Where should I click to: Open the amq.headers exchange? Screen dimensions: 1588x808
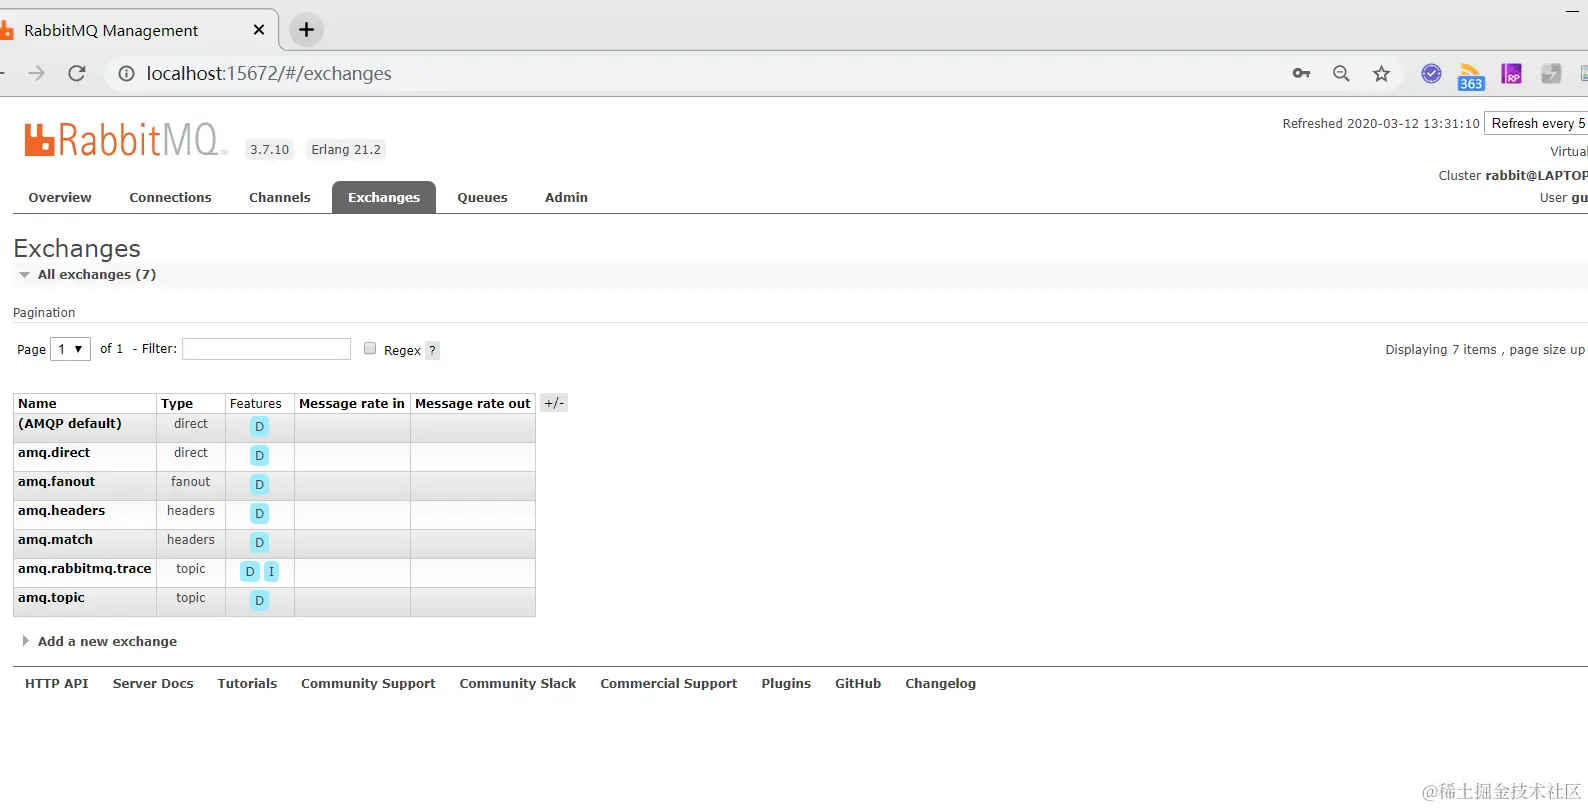coord(61,510)
